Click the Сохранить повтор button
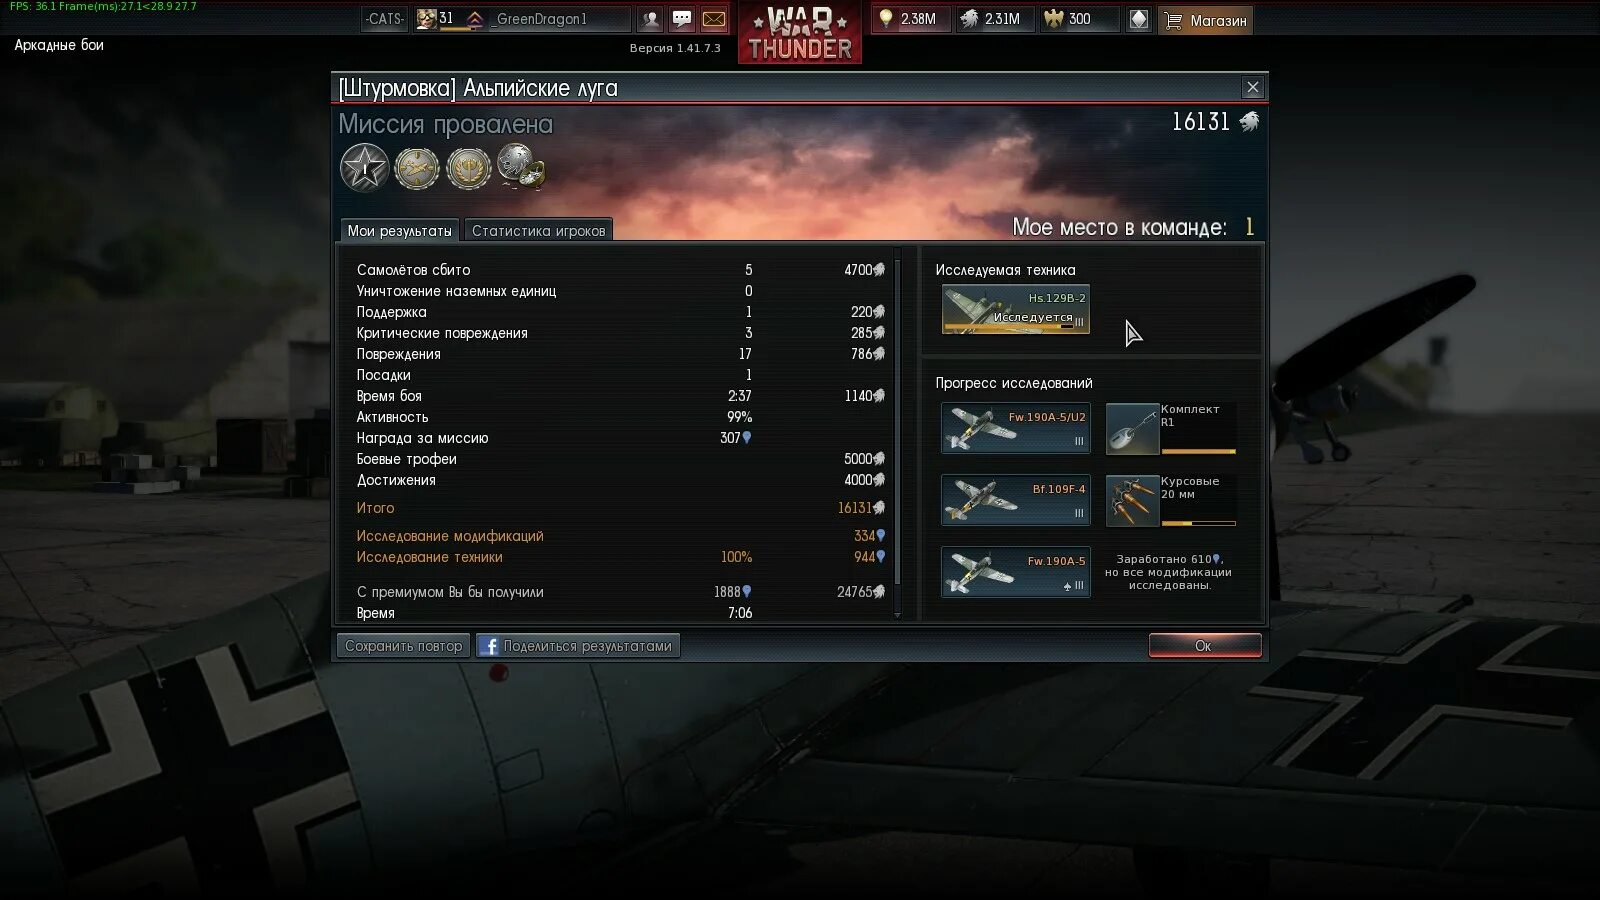 404,646
